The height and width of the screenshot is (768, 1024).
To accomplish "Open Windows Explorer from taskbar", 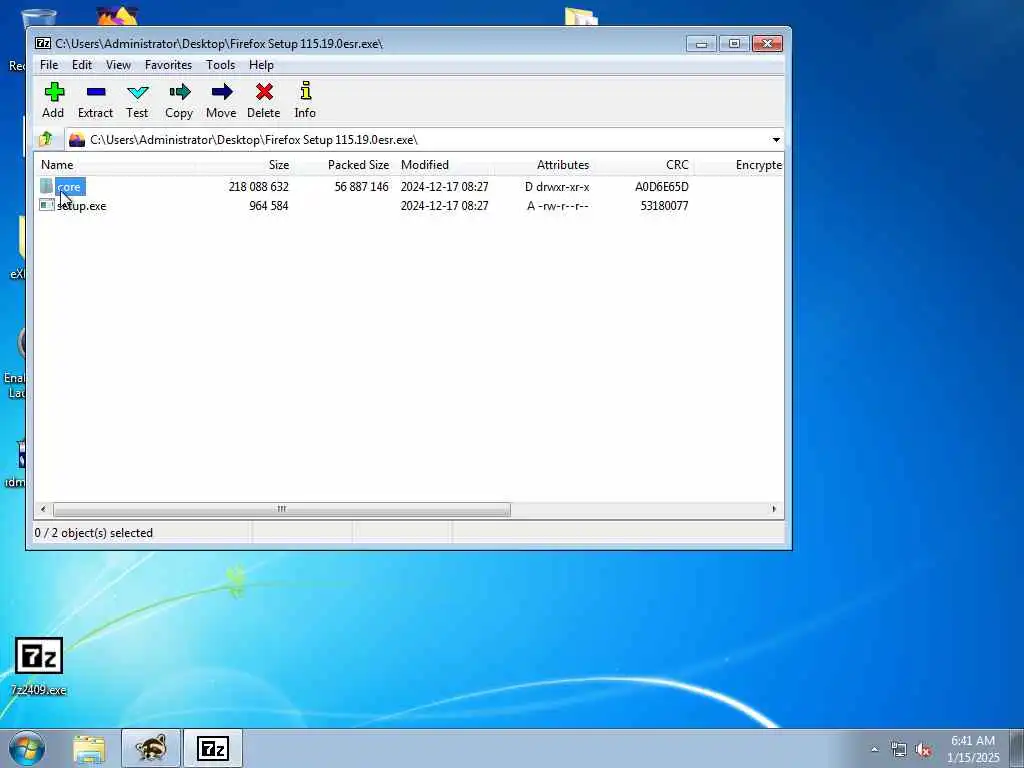I will [x=89, y=748].
